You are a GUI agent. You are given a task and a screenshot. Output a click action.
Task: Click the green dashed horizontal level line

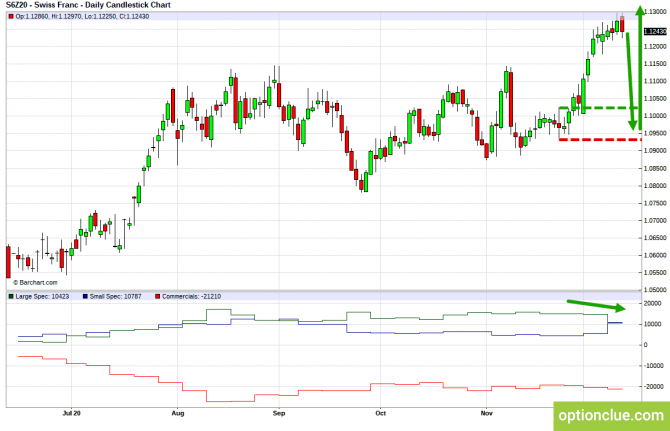600,107
